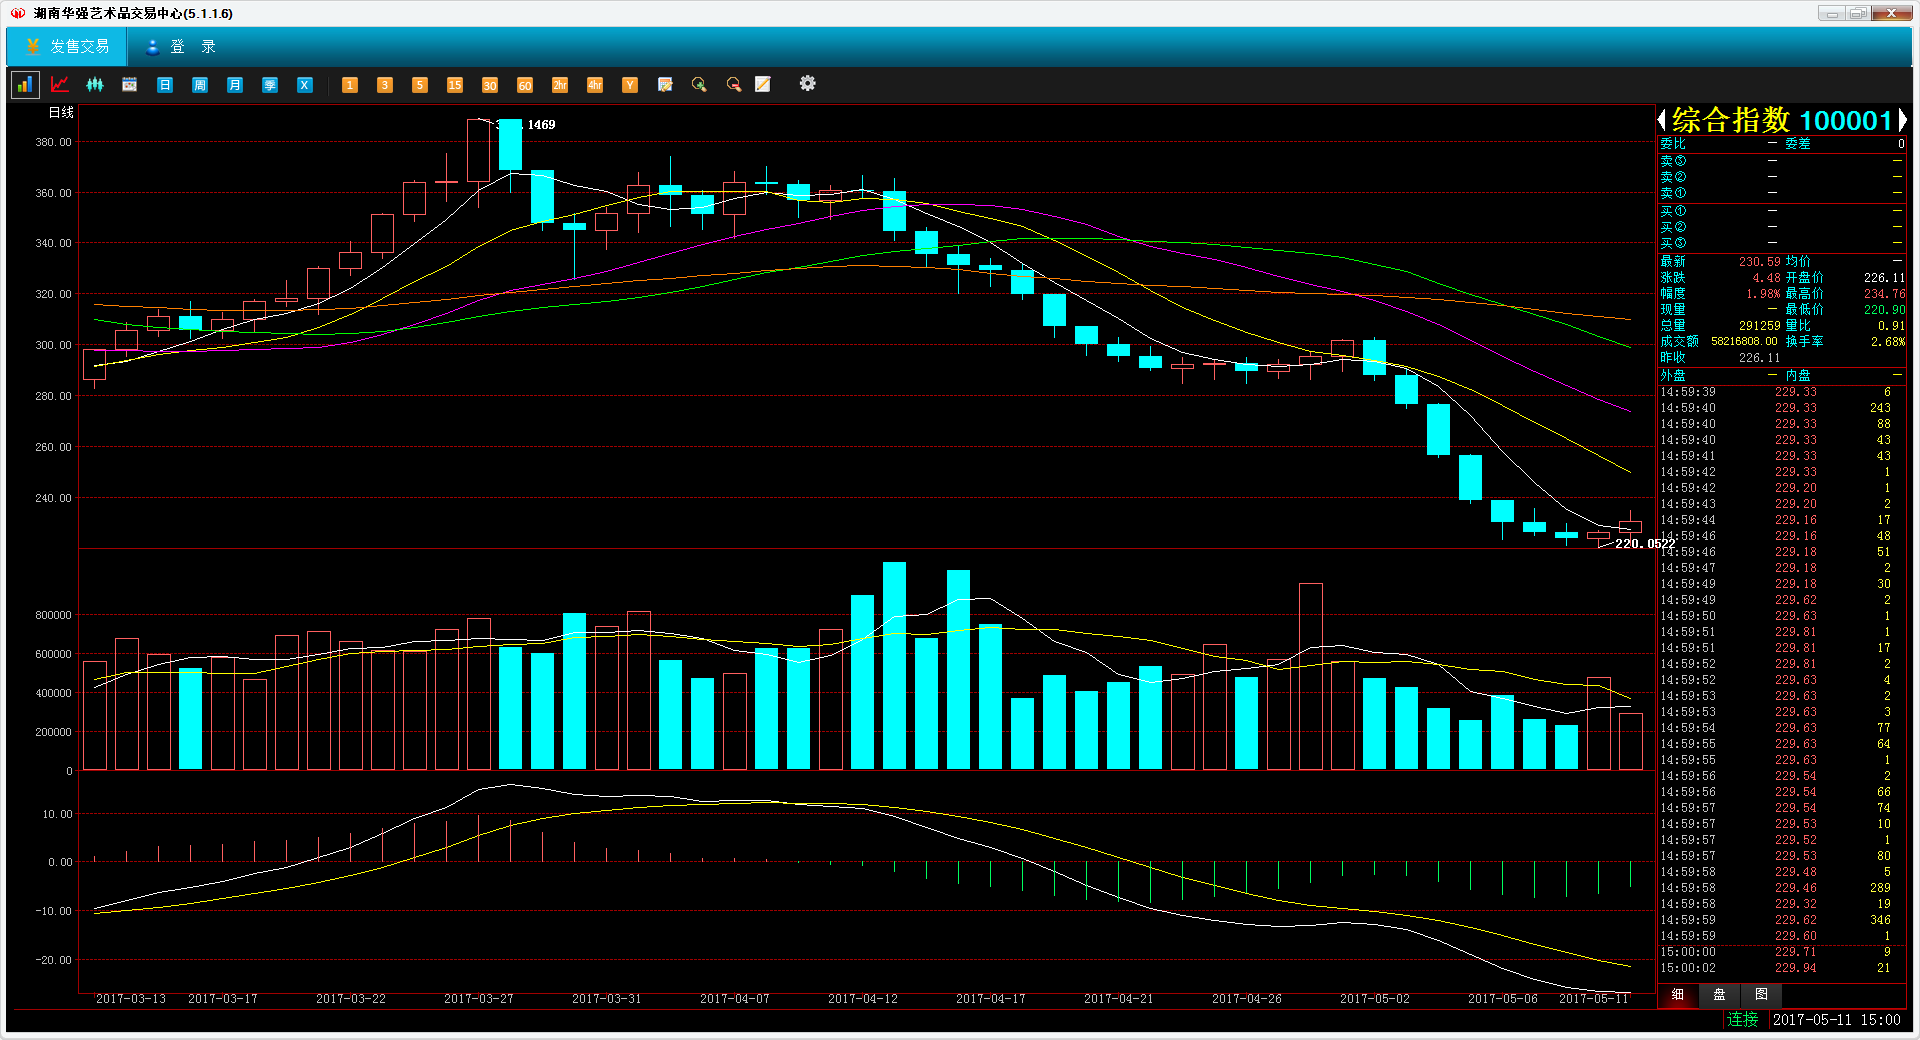Open the settings gear icon

tap(808, 84)
